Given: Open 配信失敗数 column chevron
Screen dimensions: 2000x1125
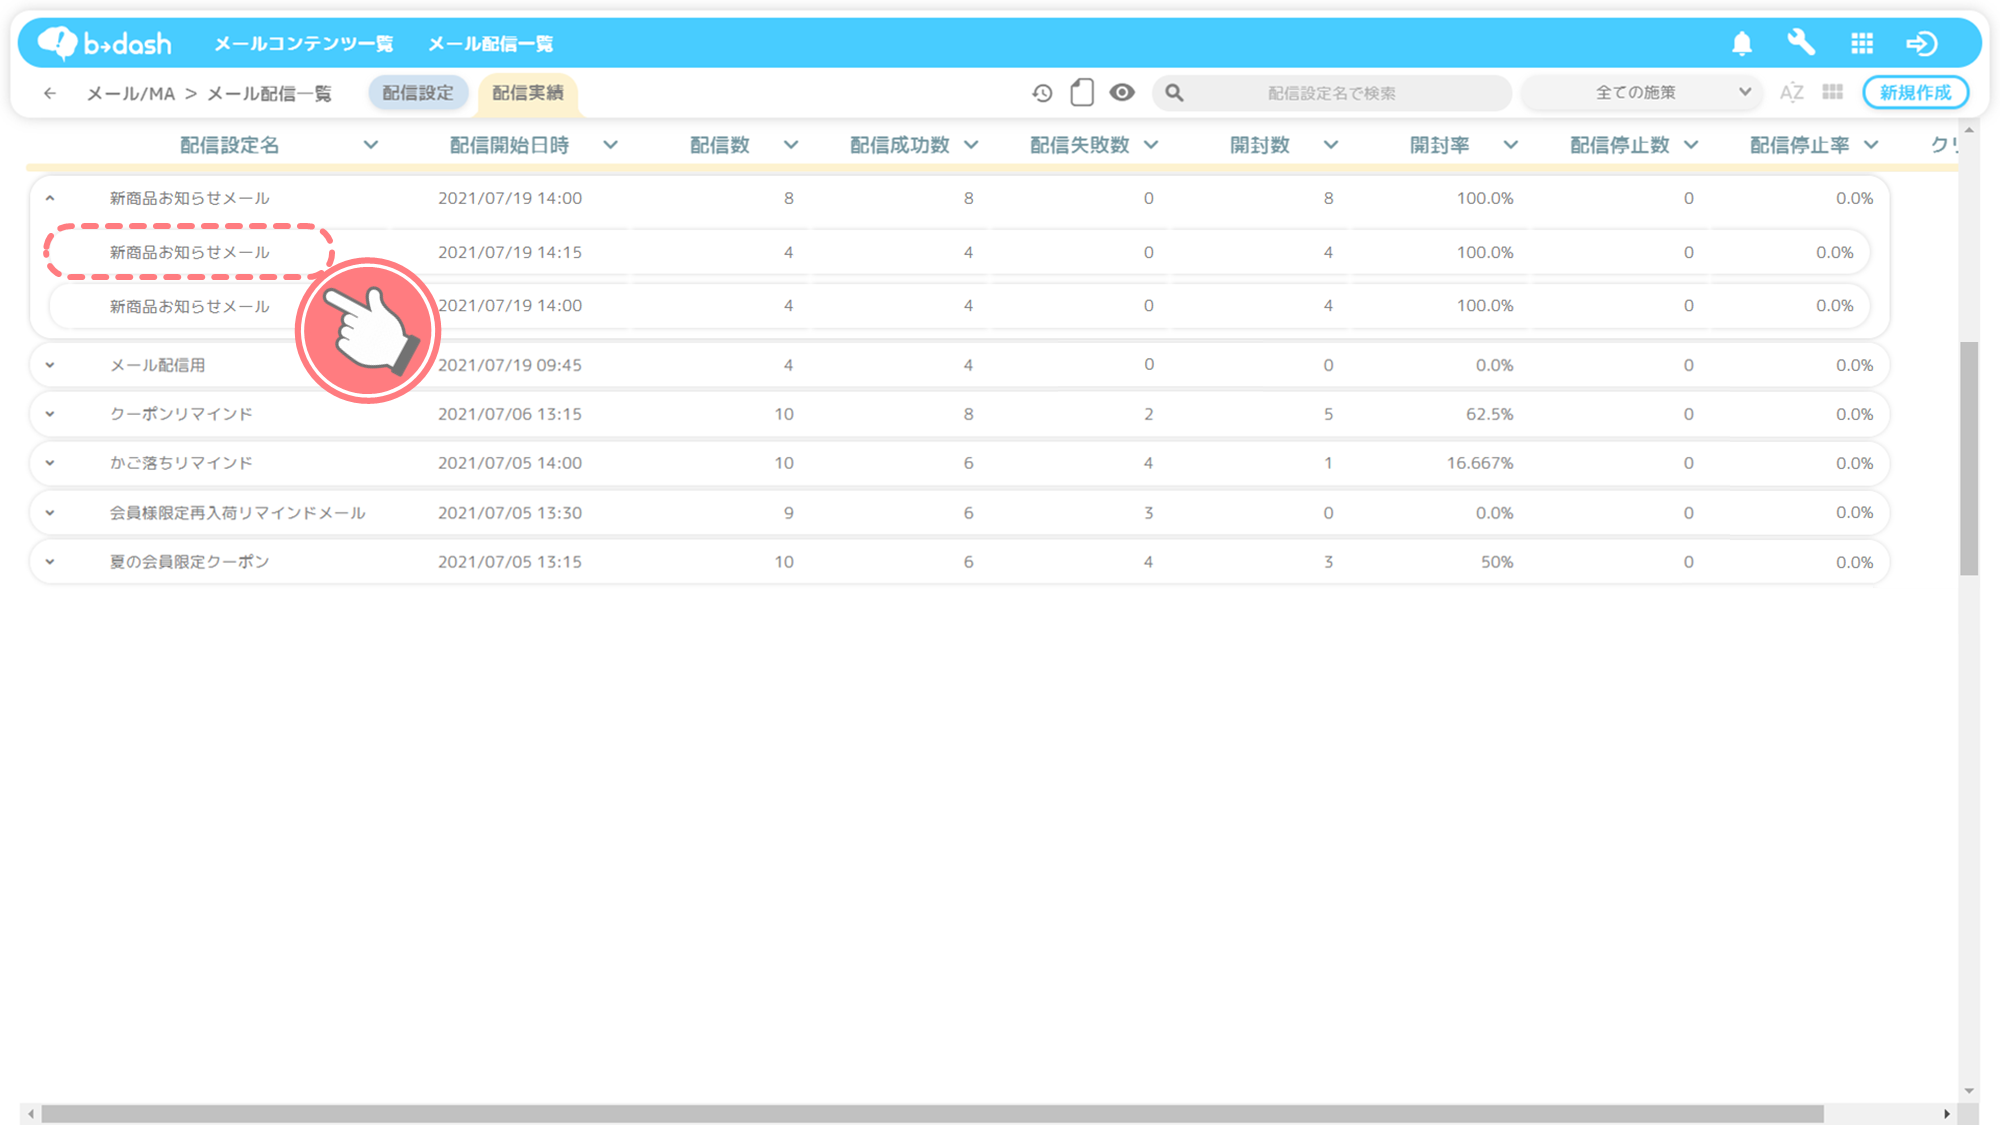Looking at the screenshot, I should (1151, 145).
